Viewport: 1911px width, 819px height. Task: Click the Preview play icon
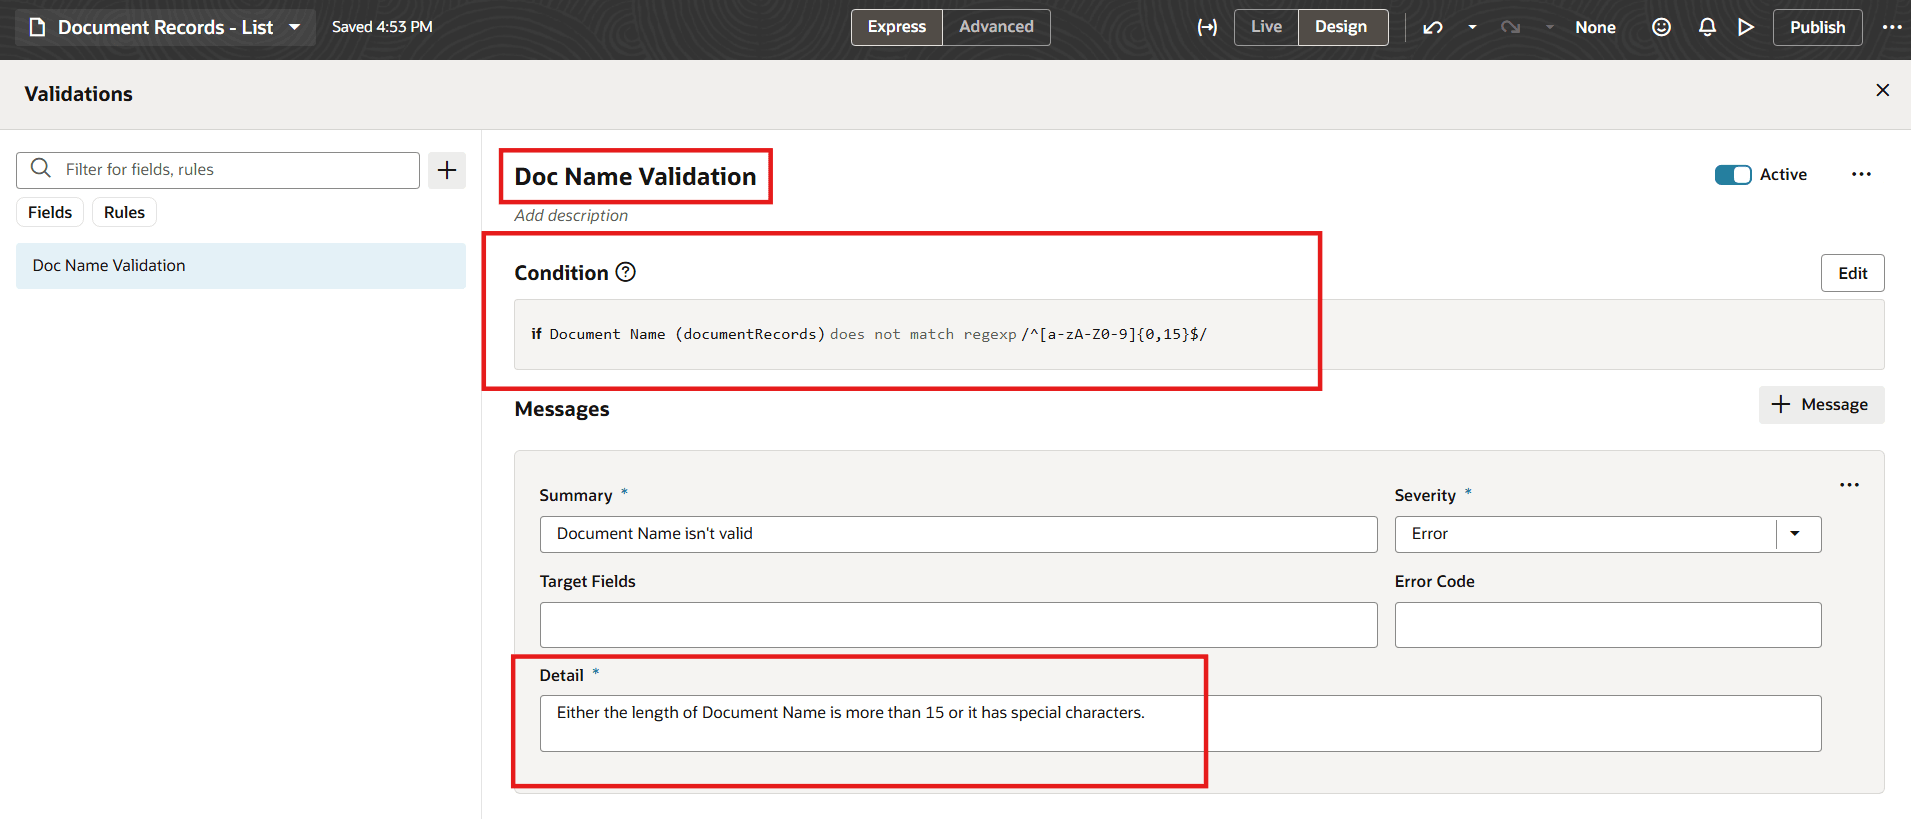click(x=1746, y=27)
